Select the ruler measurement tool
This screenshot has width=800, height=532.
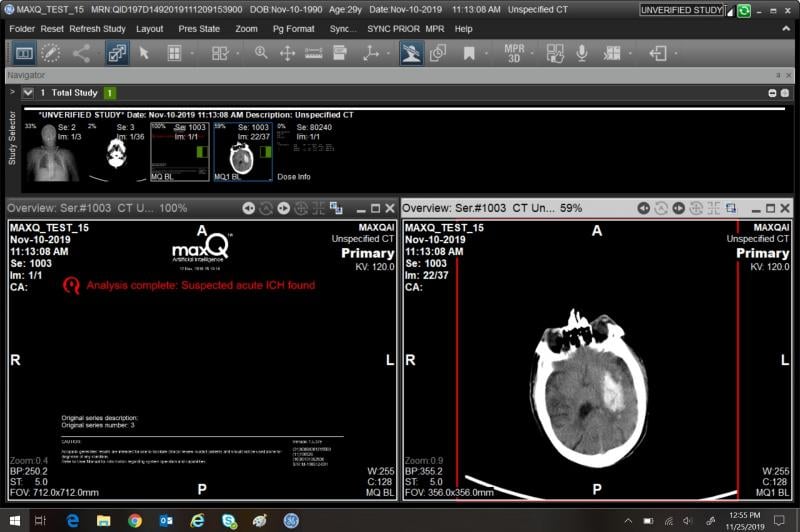point(314,53)
